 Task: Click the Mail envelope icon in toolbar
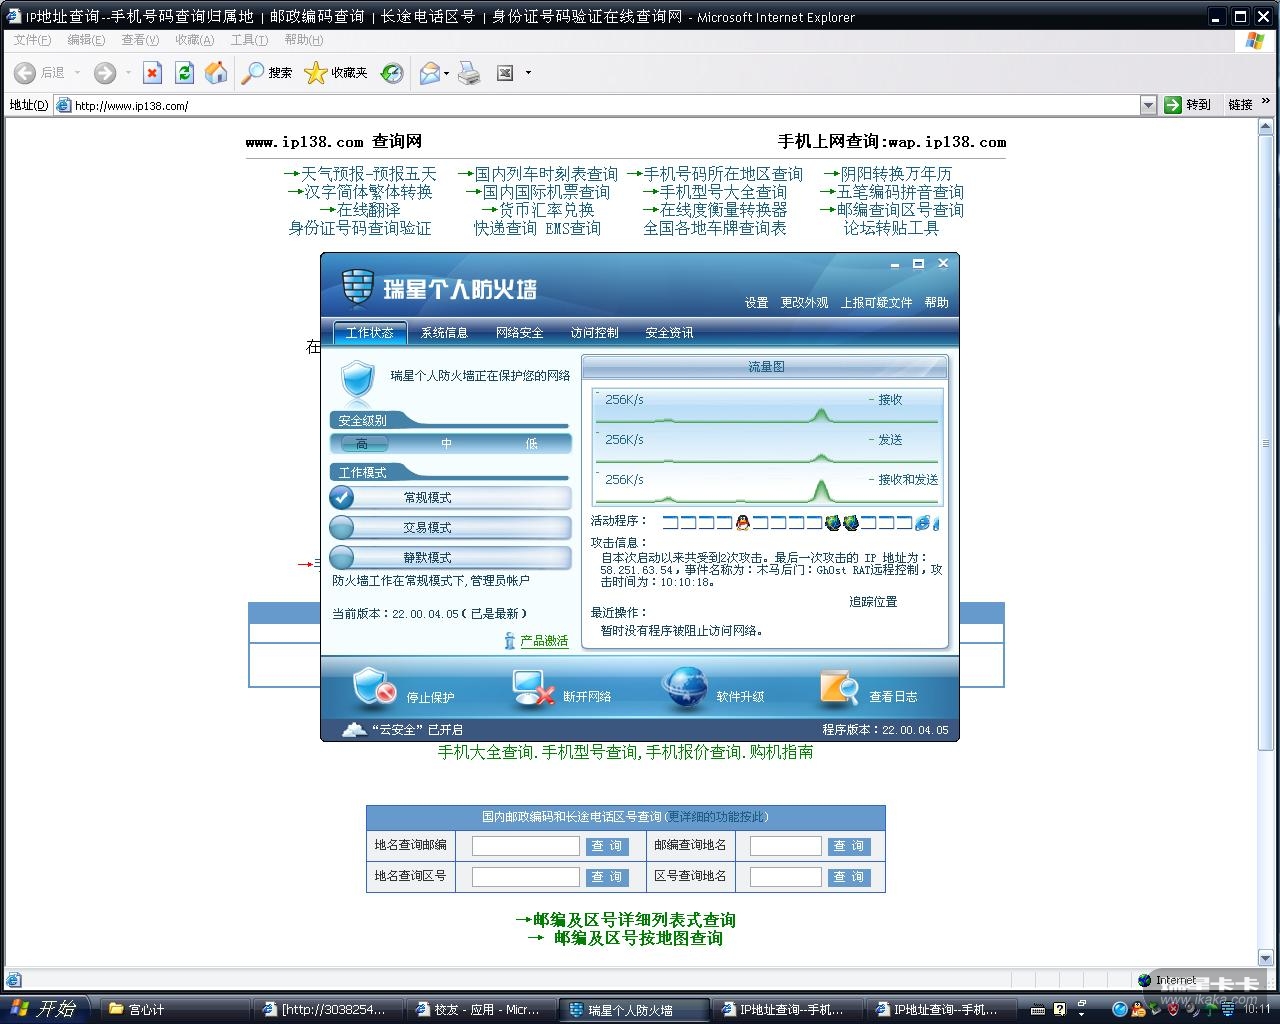[x=429, y=73]
